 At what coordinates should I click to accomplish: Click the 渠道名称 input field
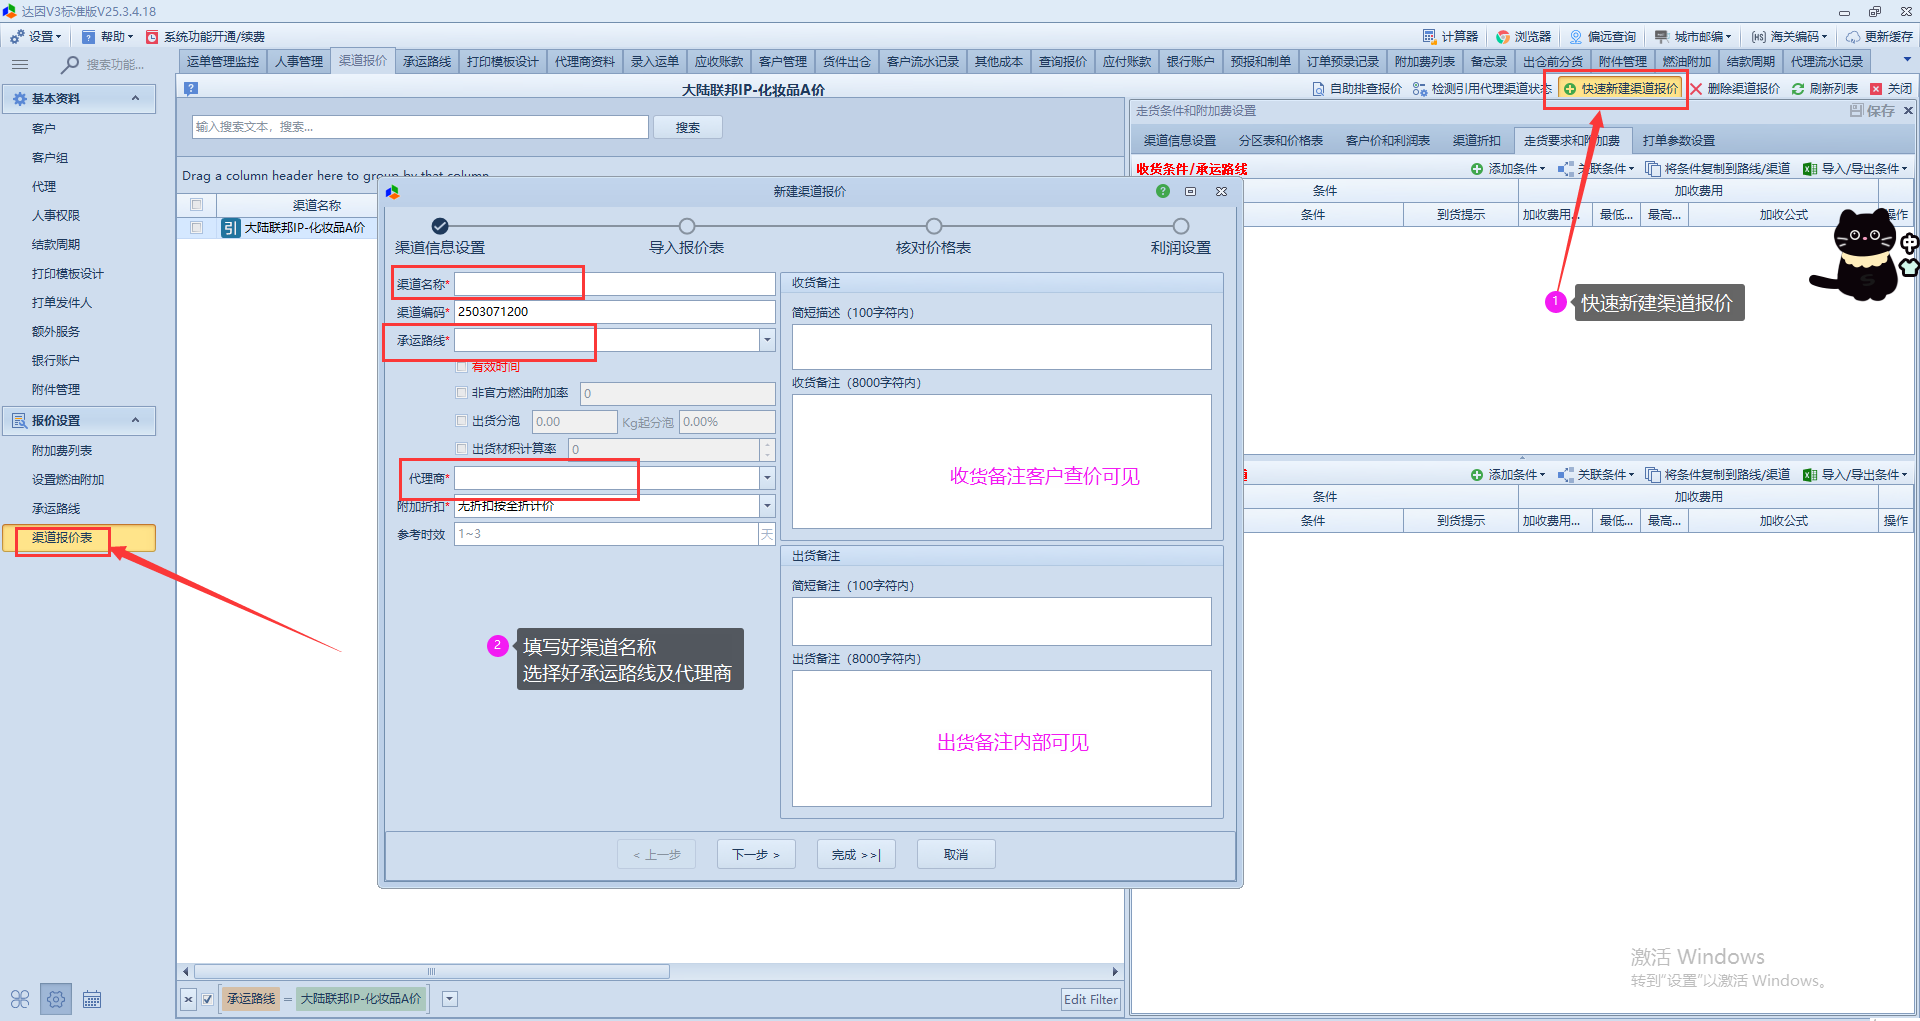pos(614,284)
